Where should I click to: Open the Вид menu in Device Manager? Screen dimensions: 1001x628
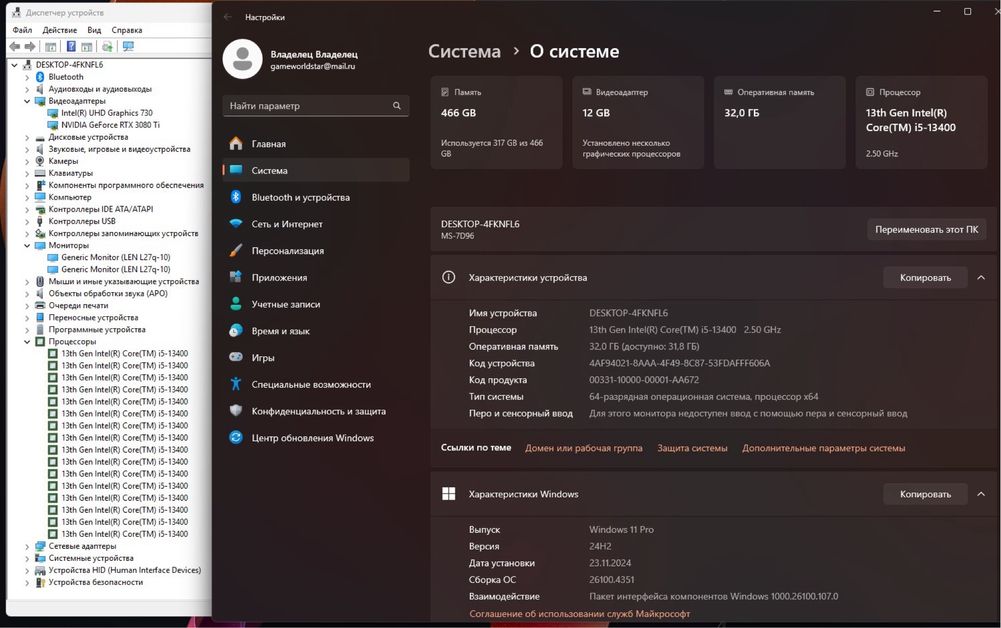tap(94, 30)
